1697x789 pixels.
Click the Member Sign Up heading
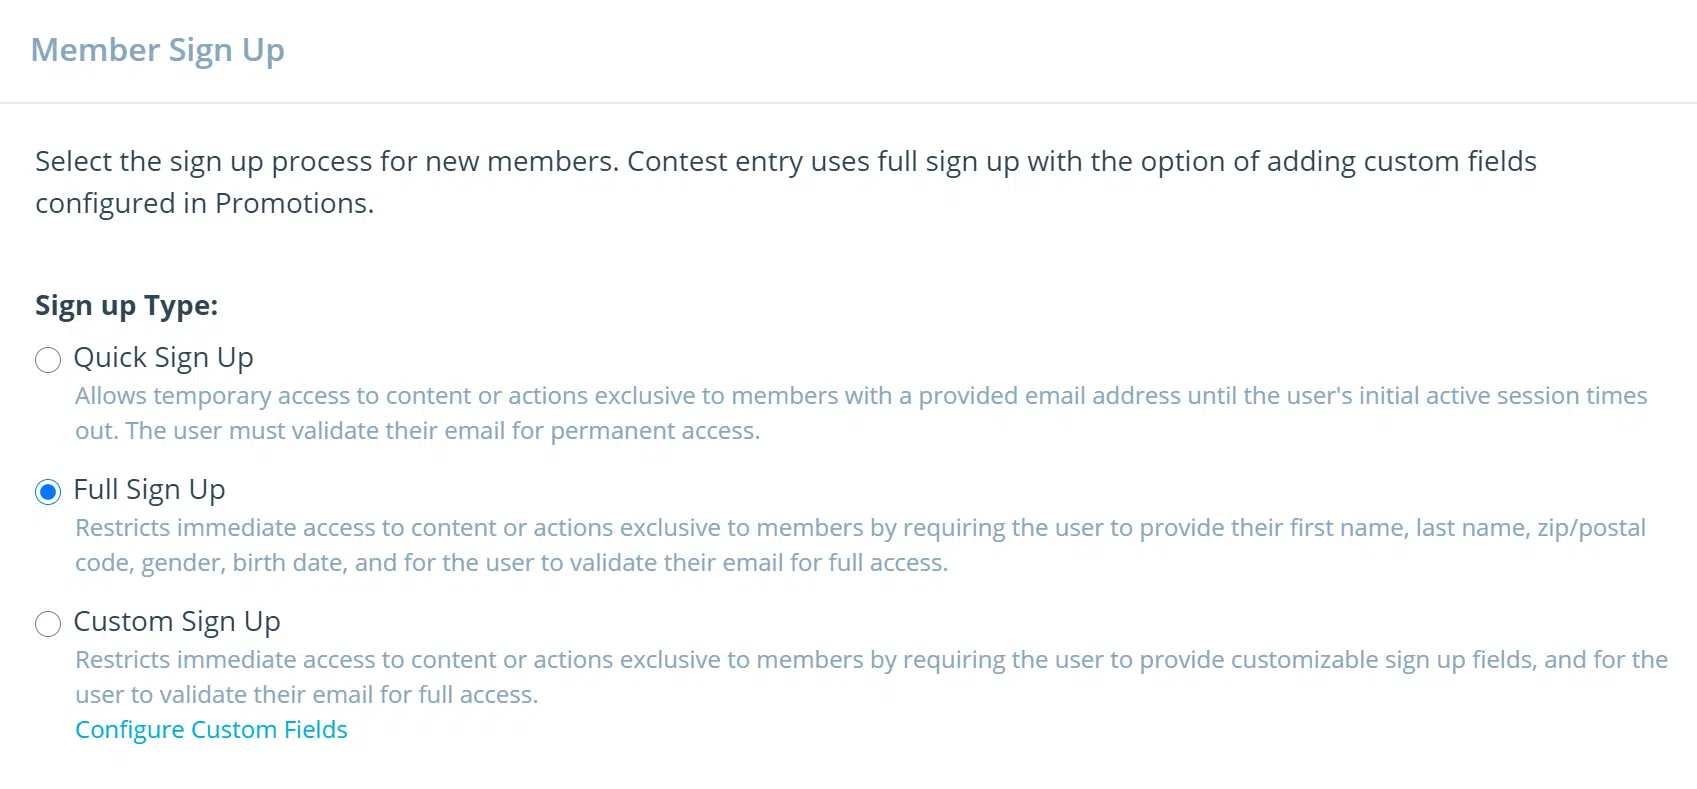(x=157, y=50)
